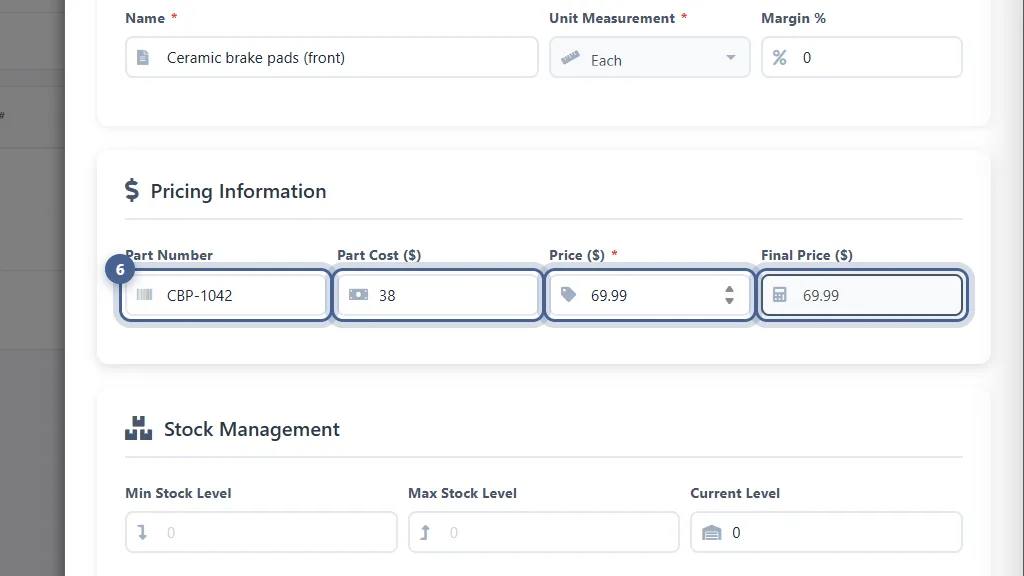The image size is (1024, 576).
Task: Click into the Margin % input field
Action: [862, 57]
